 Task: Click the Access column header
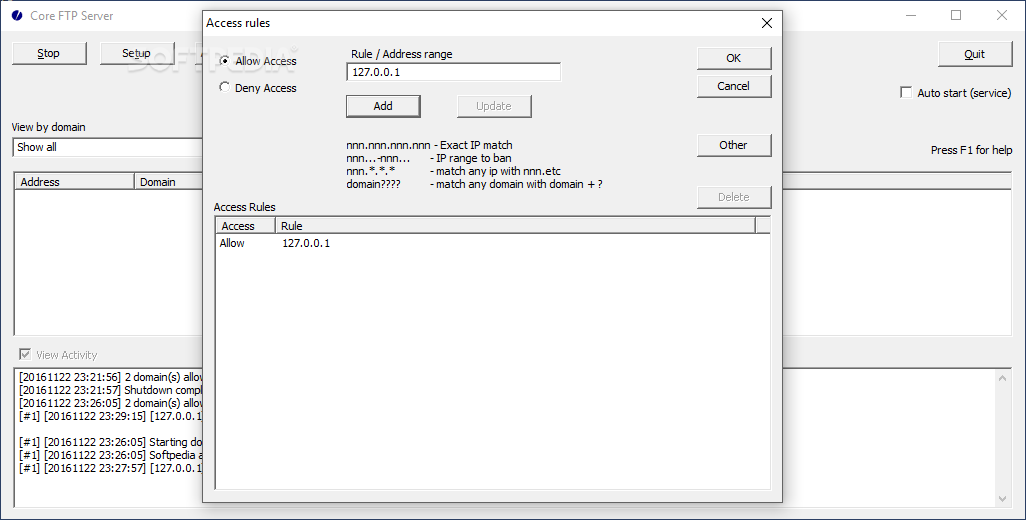tap(245, 226)
